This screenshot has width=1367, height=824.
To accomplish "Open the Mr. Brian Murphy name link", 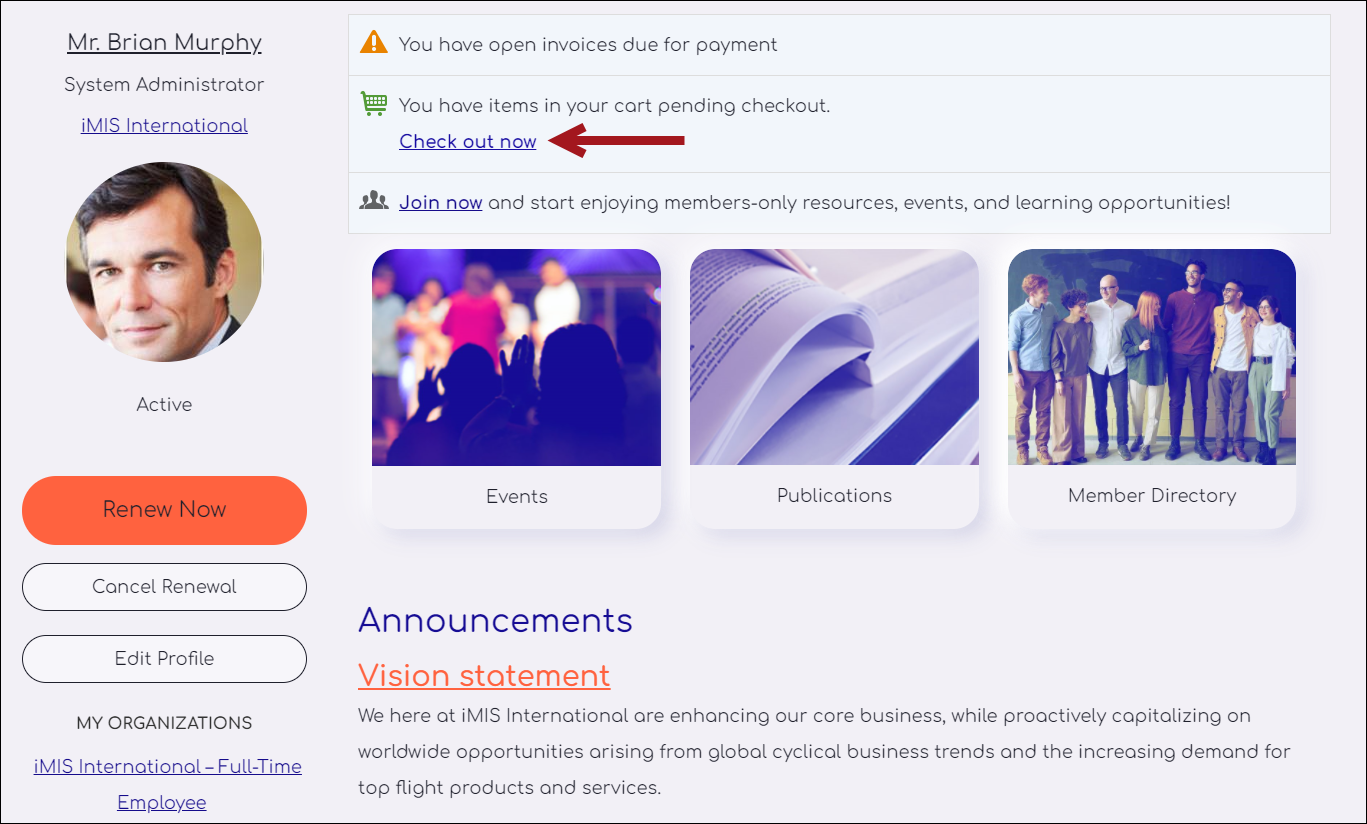I will pos(164,42).
